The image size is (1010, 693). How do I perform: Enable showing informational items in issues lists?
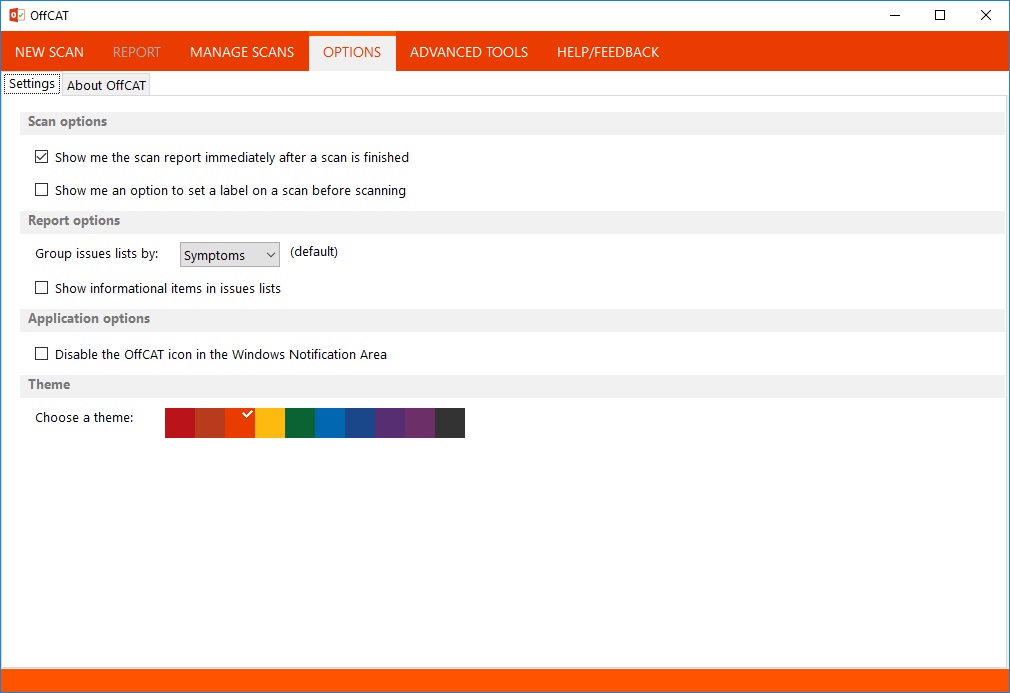[x=41, y=288]
